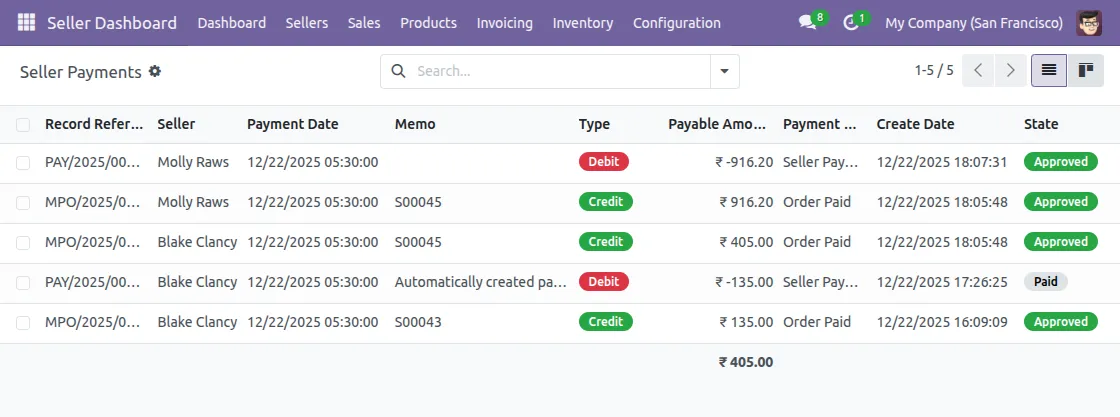Switch to list view icon

pyautogui.click(x=1049, y=71)
